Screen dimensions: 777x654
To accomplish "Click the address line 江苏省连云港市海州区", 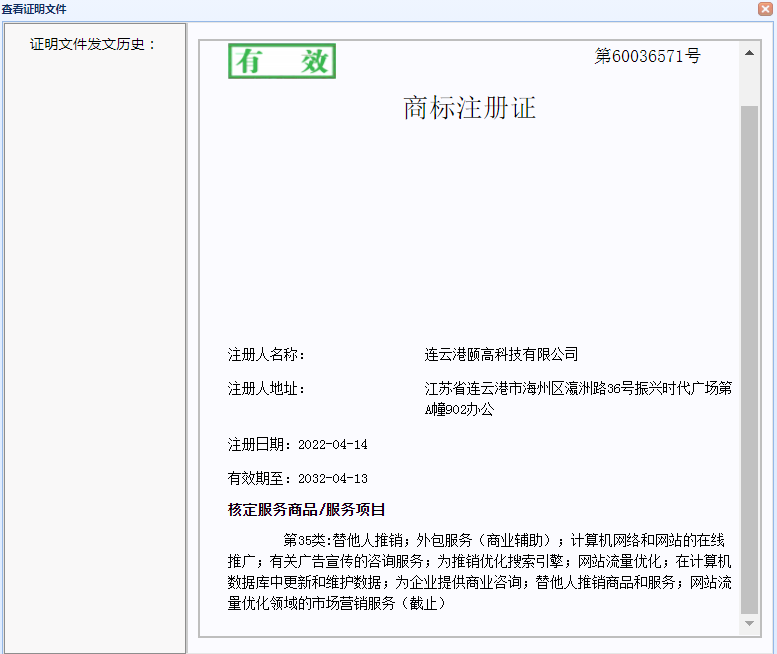I will (578, 388).
